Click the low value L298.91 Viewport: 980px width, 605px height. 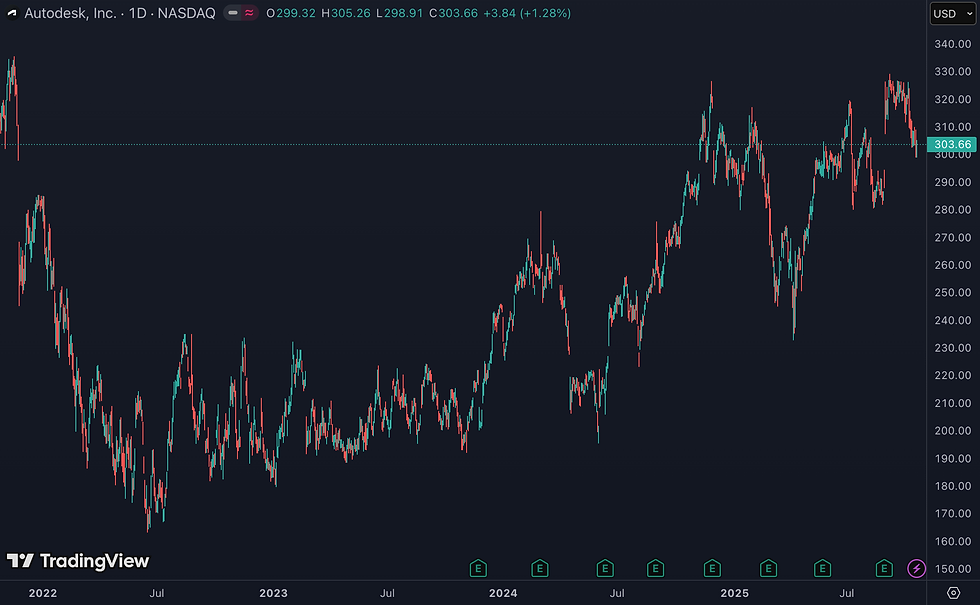pos(399,13)
